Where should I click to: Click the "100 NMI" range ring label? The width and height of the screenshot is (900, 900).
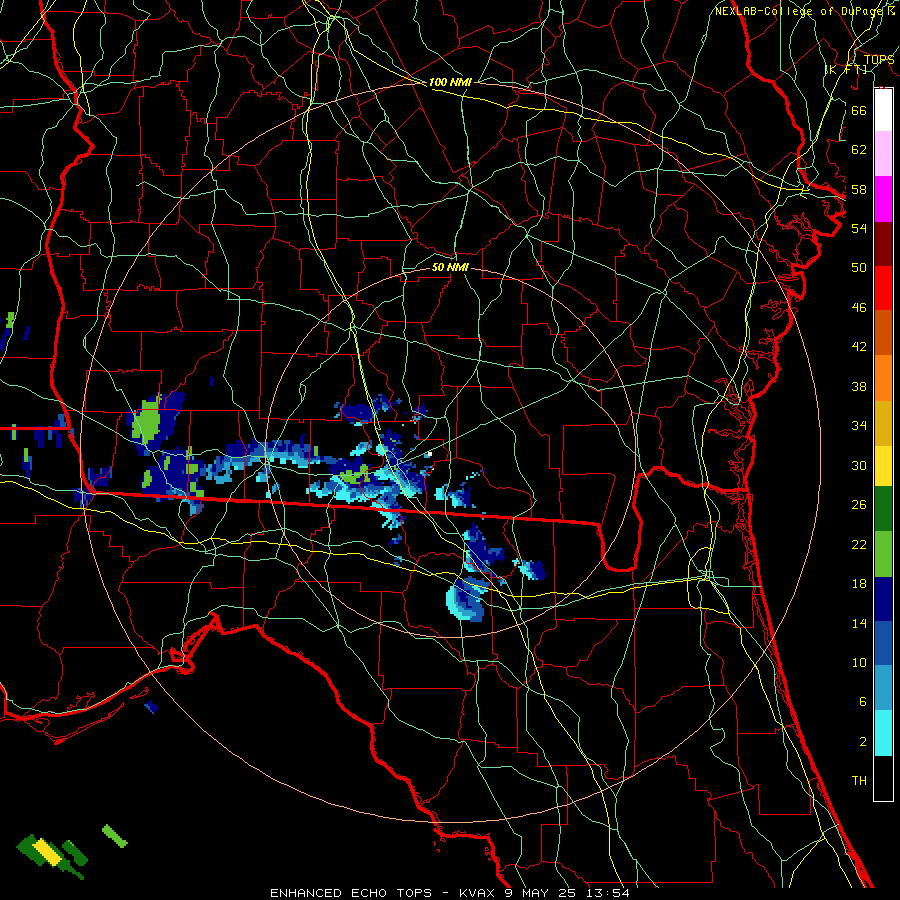click(450, 83)
